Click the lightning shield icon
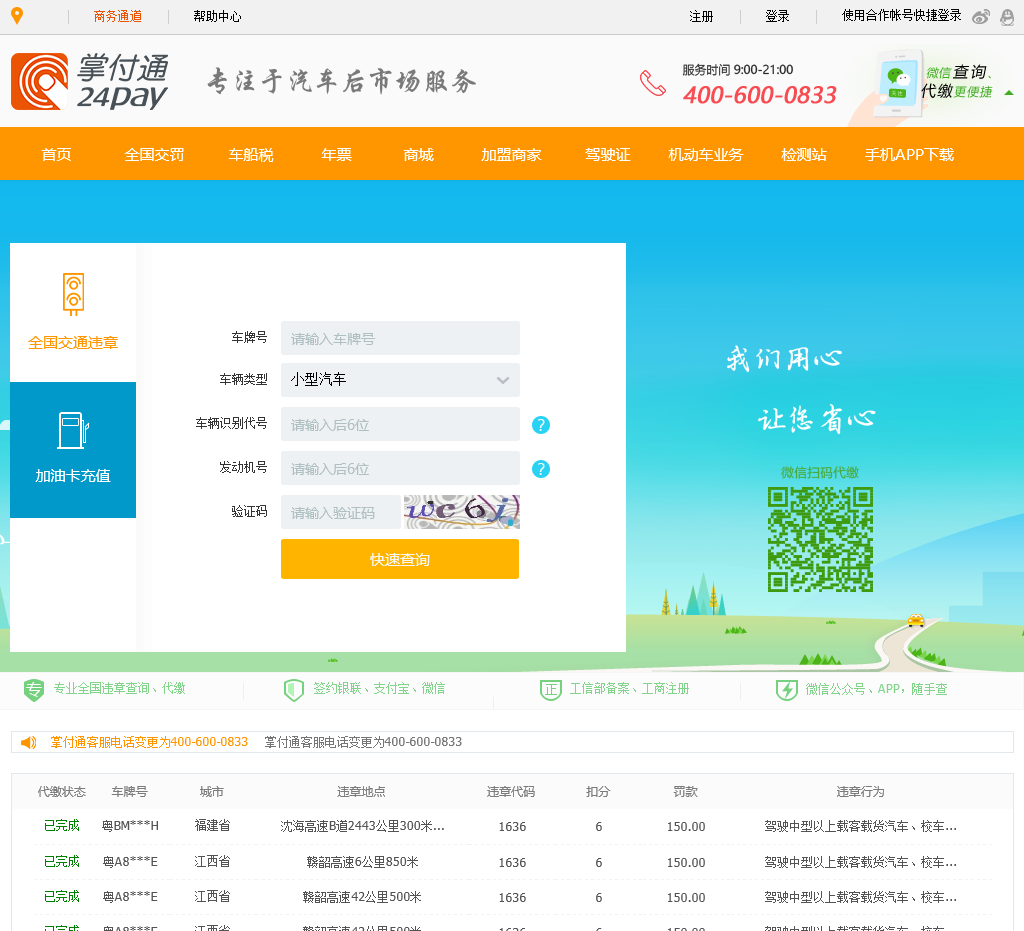The width and height of the screenshot is (1024, 931). [x=786, y=689]
